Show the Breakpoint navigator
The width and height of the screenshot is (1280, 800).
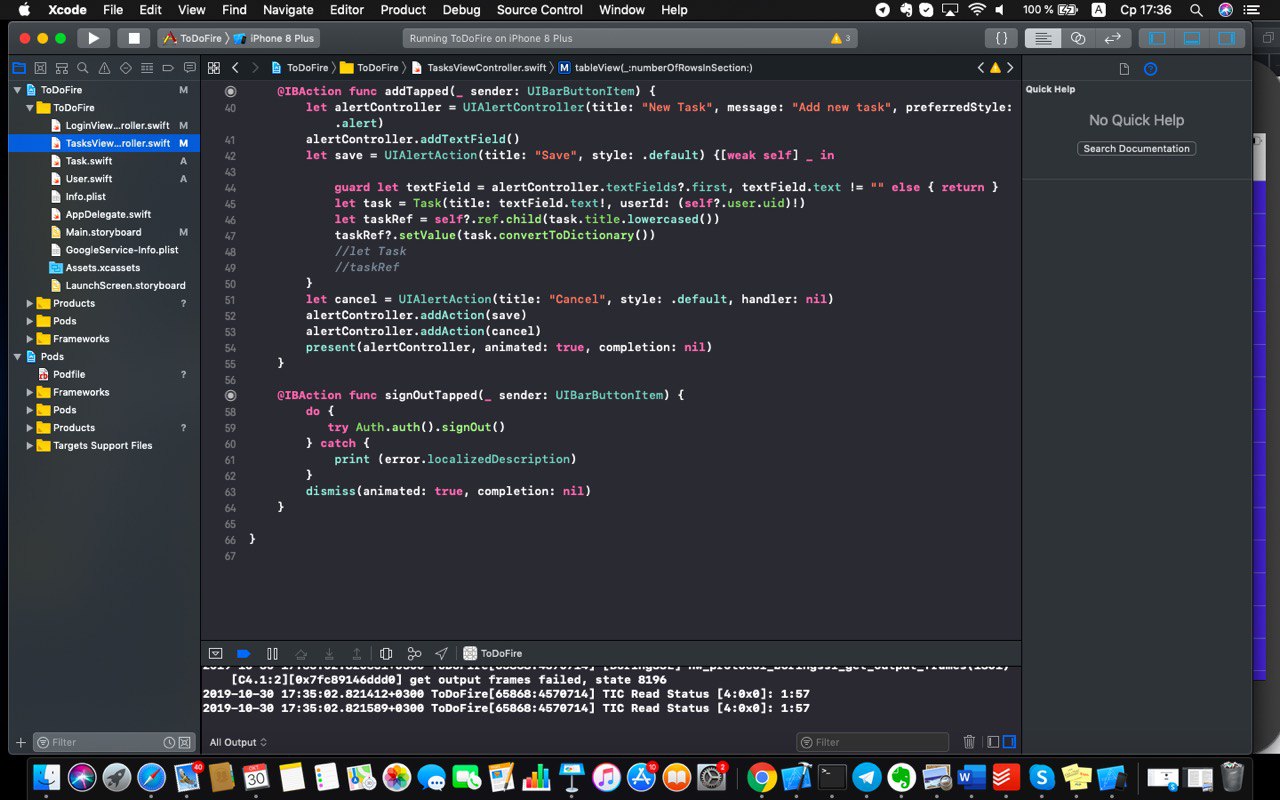pyautogui.click(x=168, y=68)
